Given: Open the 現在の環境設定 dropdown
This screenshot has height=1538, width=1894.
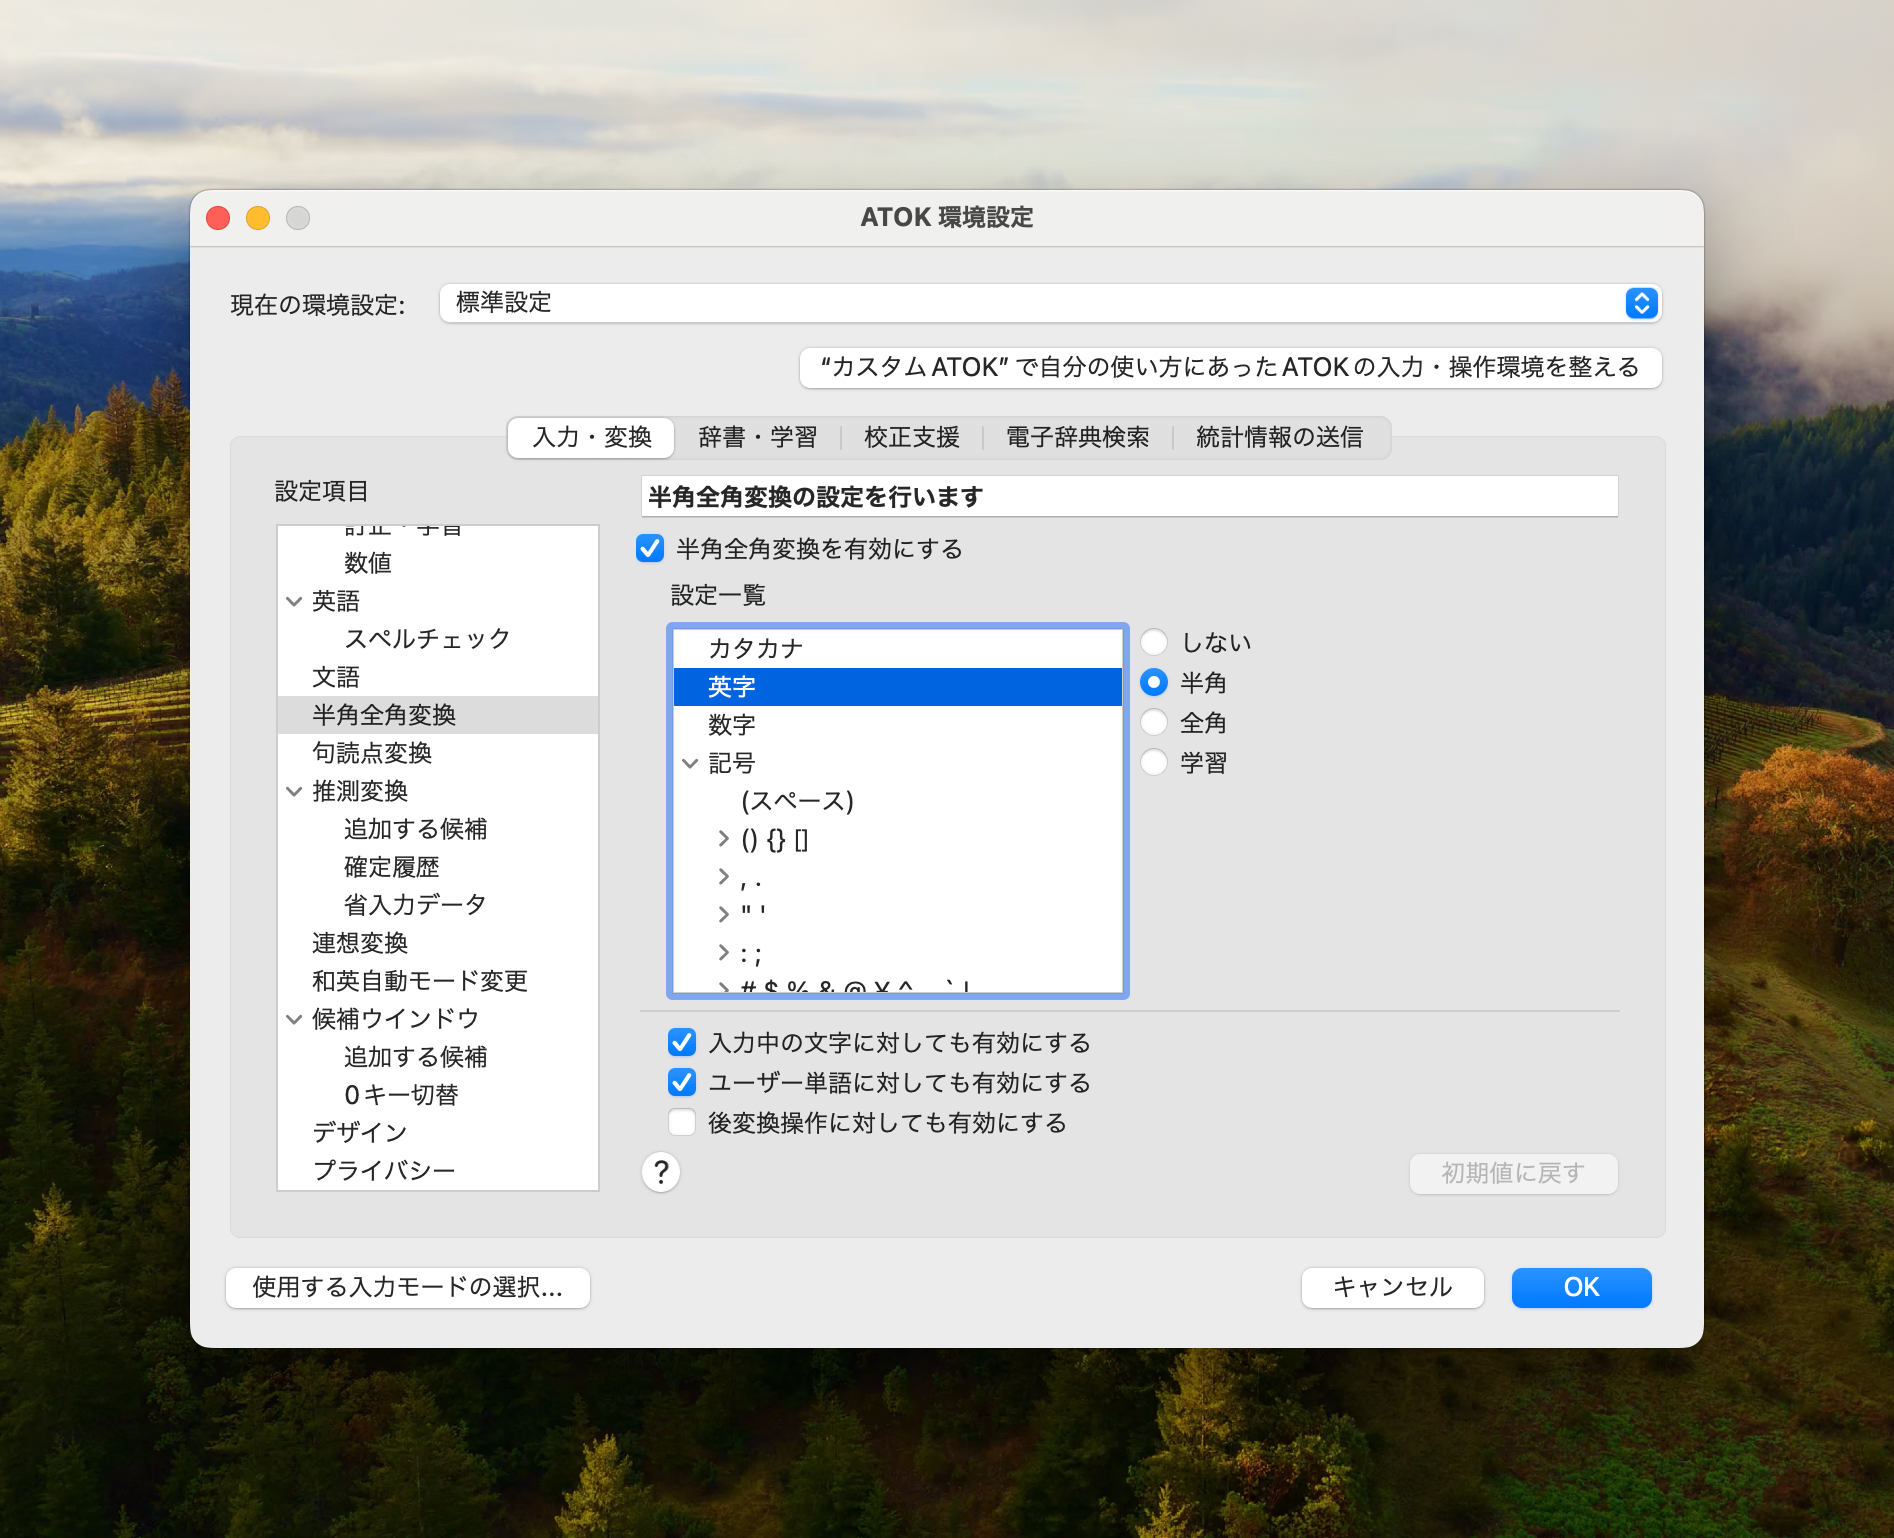Looking at the screenshot, I should tap(1050, 303).
